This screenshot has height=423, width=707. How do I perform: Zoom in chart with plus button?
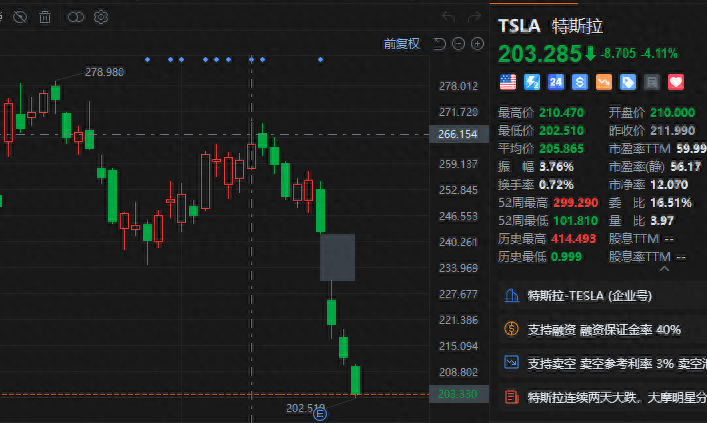477,44
